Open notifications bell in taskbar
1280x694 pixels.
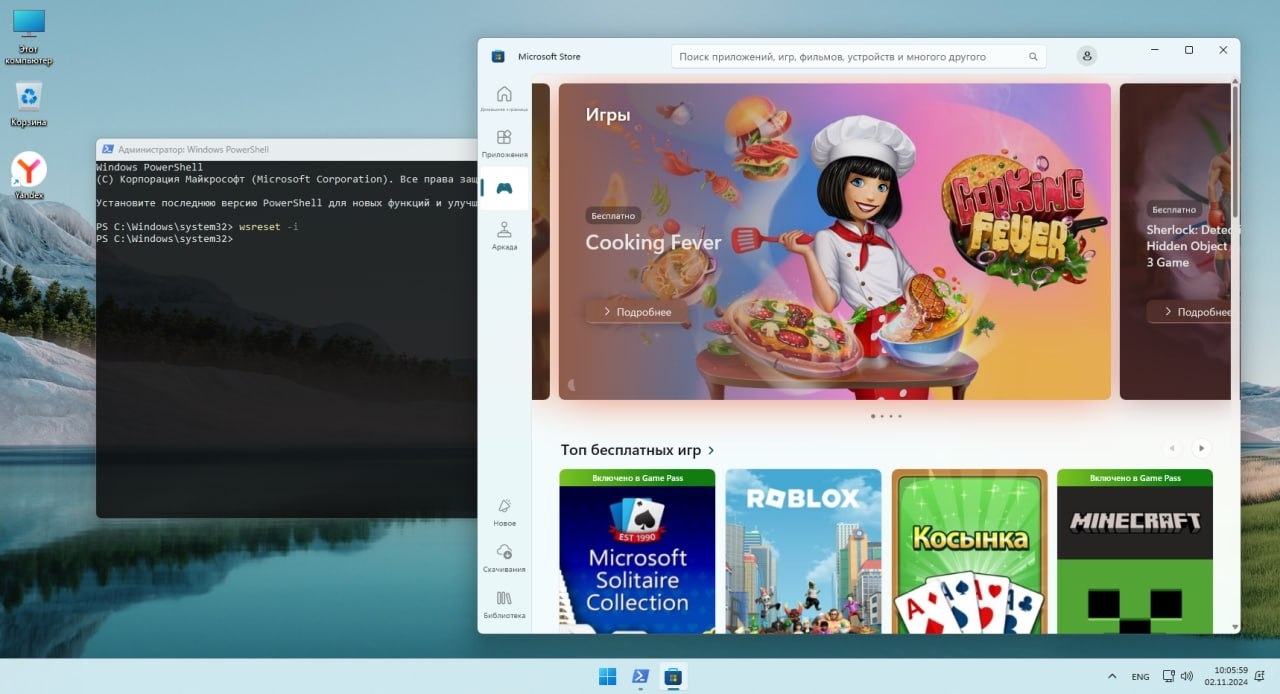pyautogui.click(x=1260, y=677)
